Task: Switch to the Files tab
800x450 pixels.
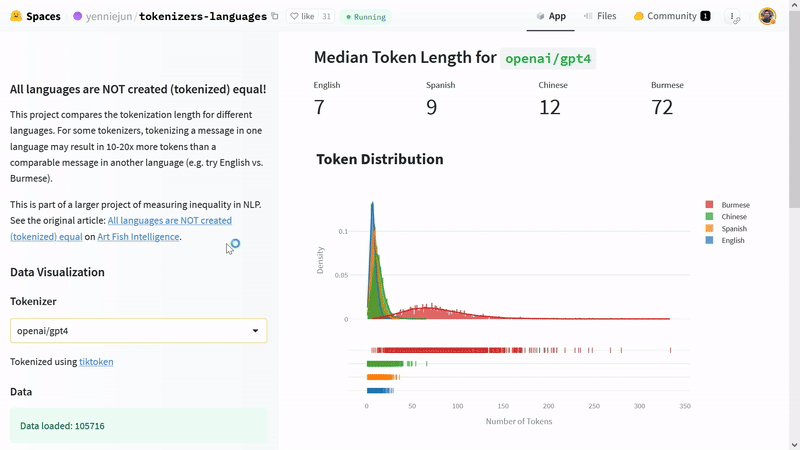Action: coord(600,16)
